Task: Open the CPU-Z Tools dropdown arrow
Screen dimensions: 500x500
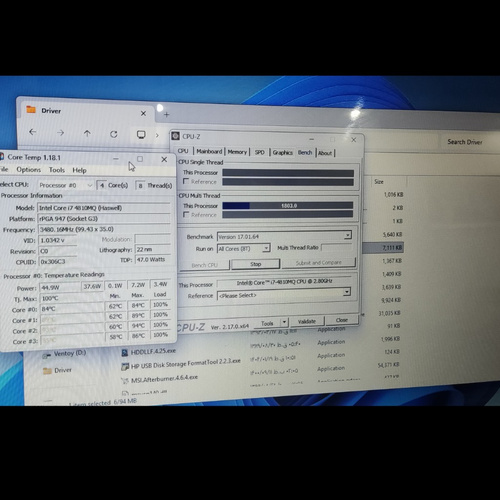Action: pyautogui.click(x=284, y=322)
